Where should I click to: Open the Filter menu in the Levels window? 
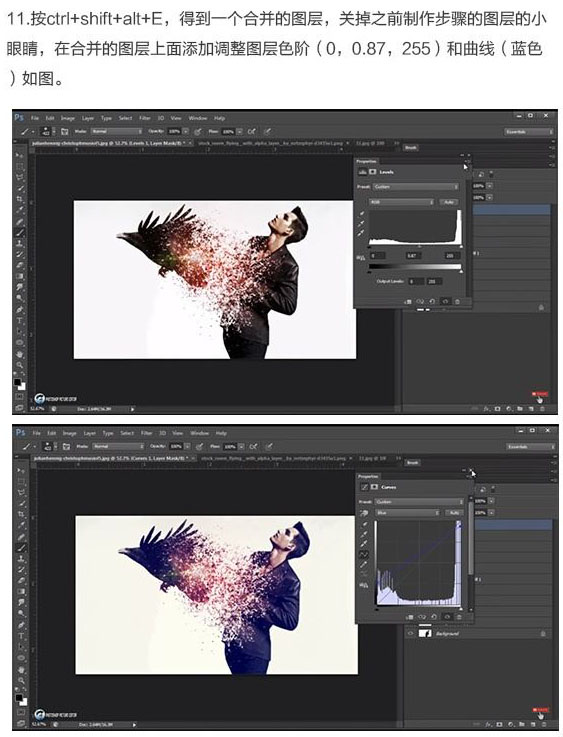pos(145,118)
